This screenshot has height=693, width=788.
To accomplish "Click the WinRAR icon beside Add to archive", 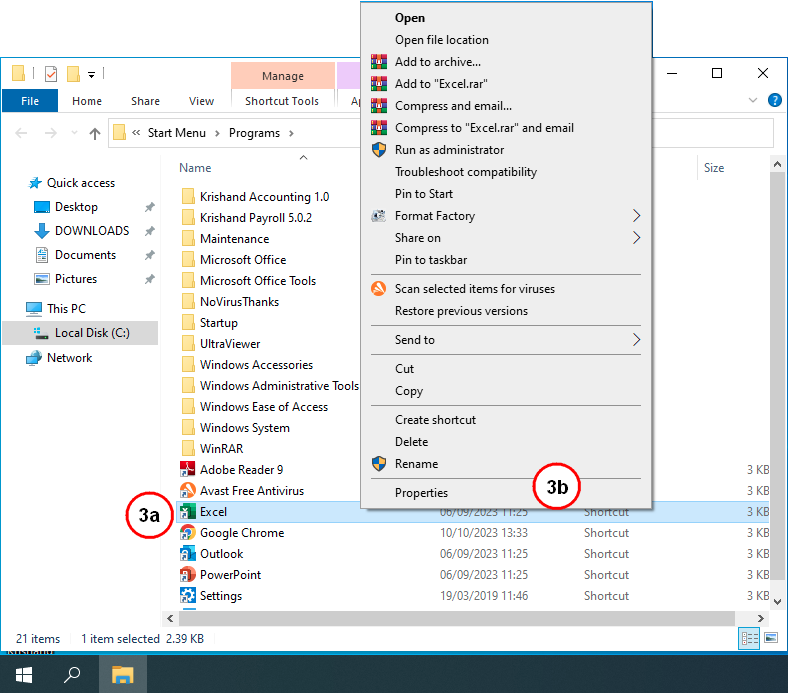I will tap(379, 62).
